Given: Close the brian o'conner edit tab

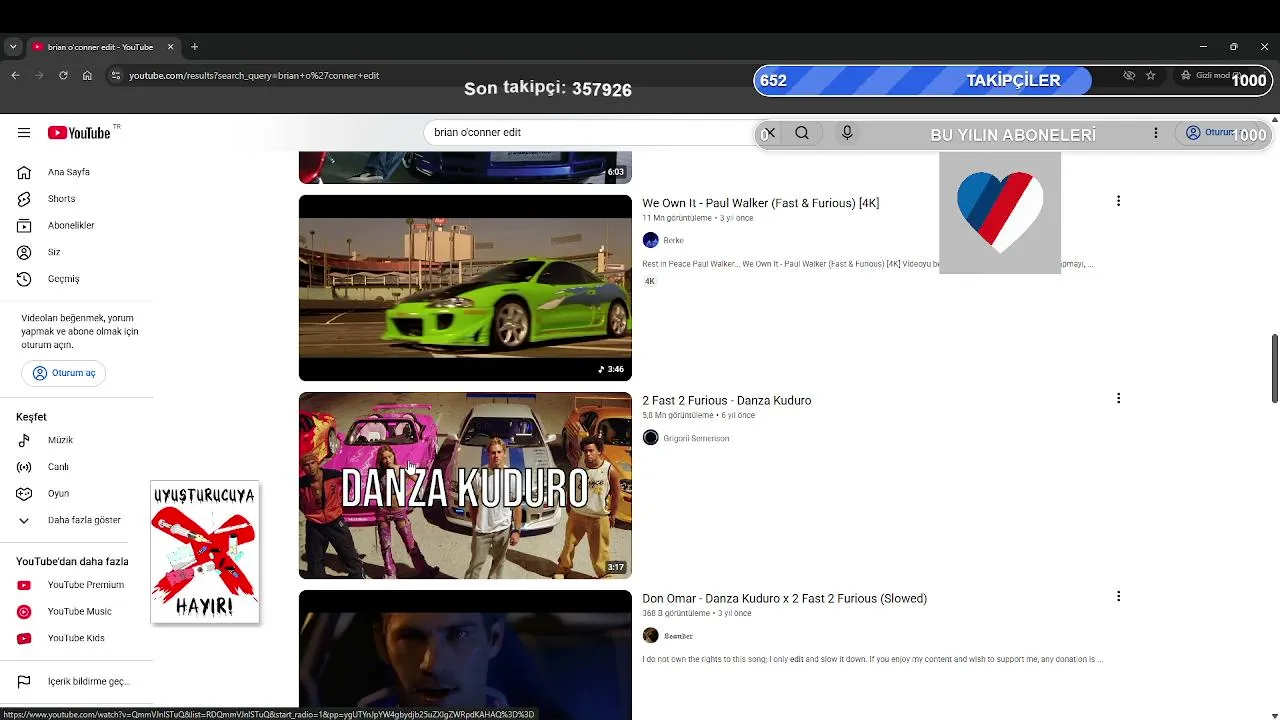Looking at the screenshot, I should pos(170,47).
